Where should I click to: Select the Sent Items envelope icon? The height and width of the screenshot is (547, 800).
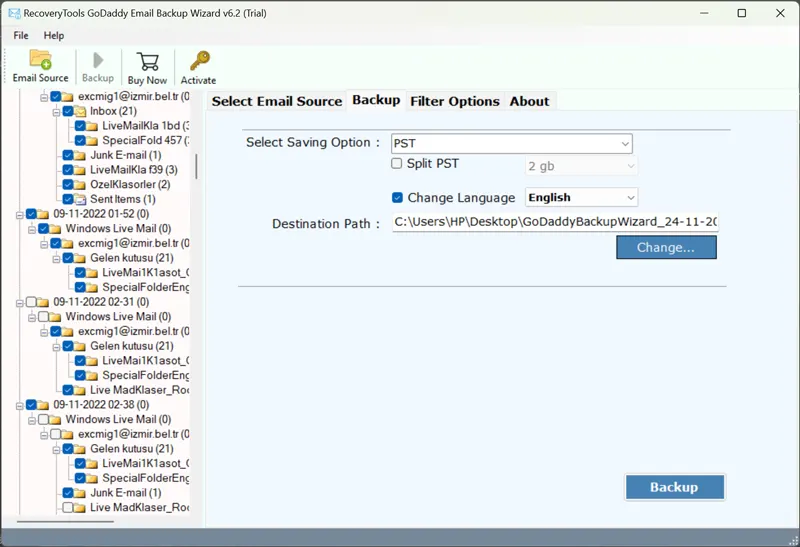[x=80, y=200]
